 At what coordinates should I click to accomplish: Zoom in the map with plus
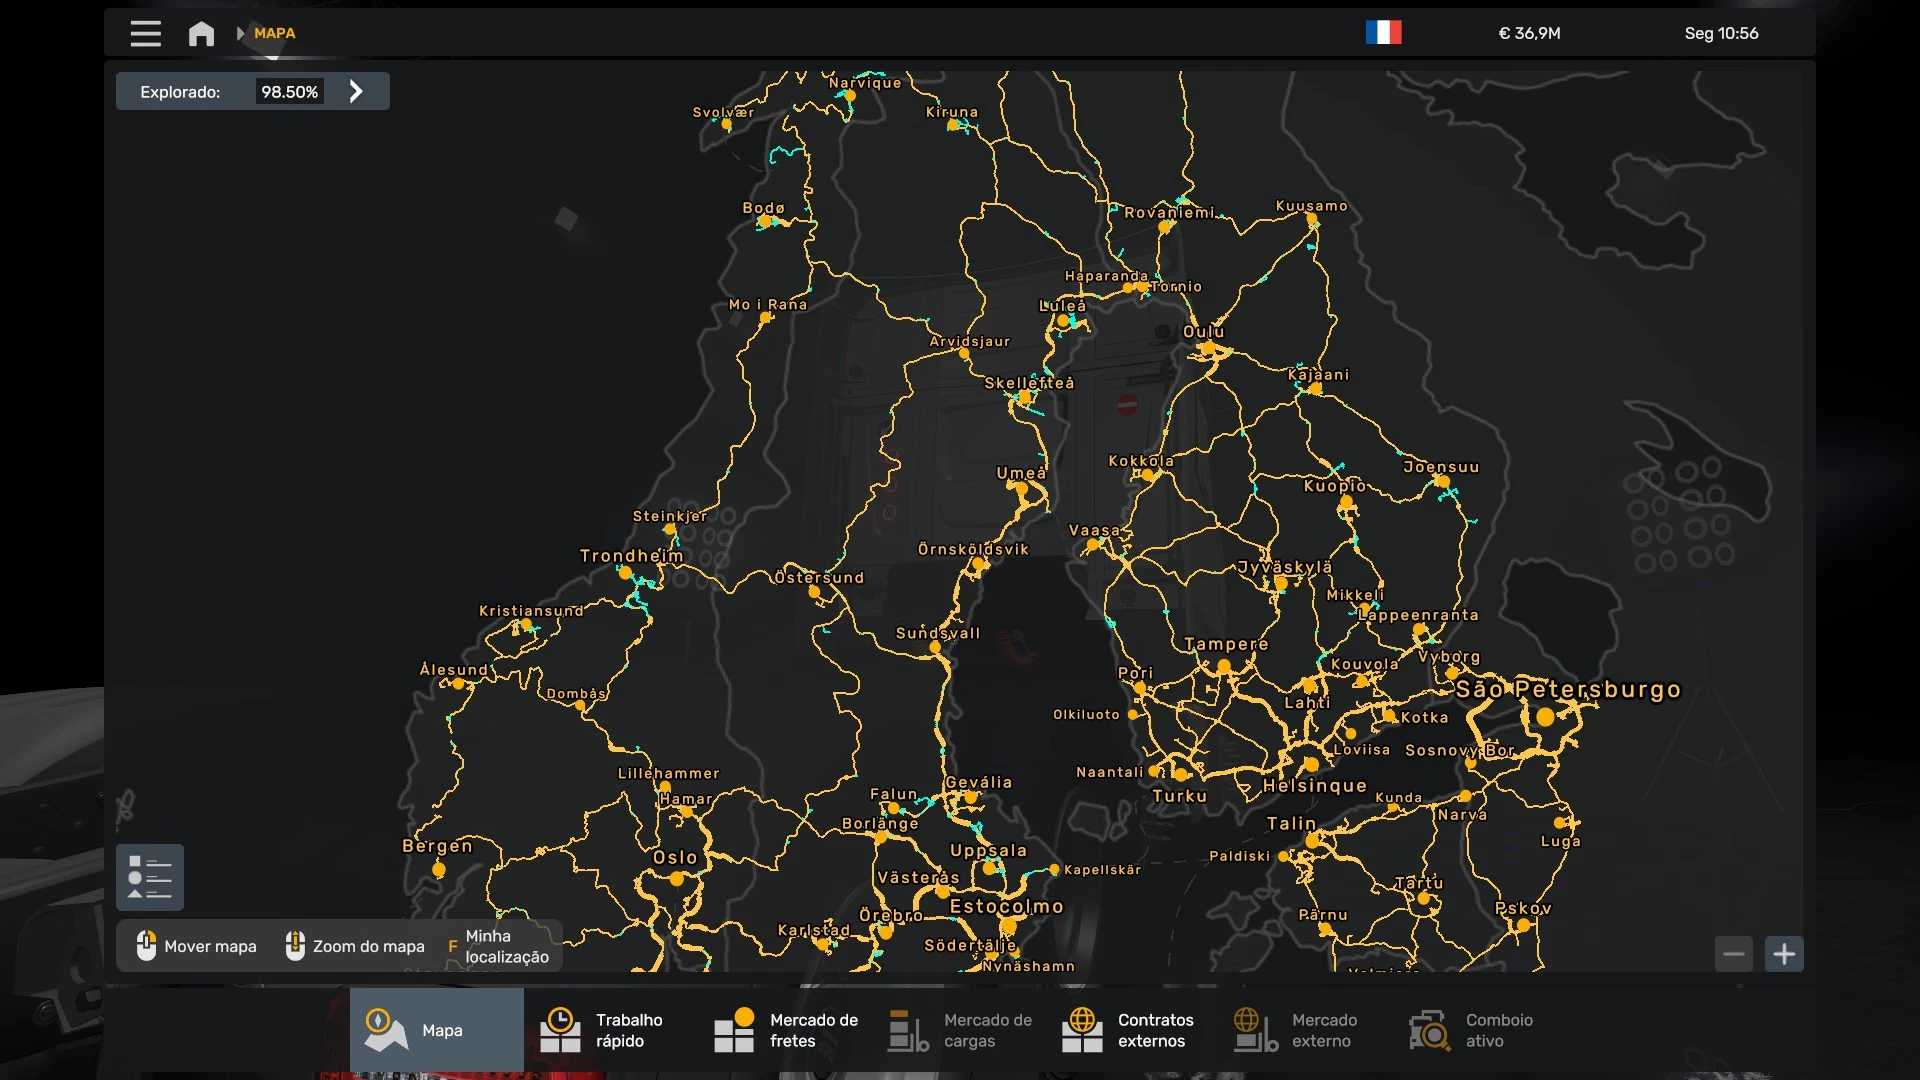point(1784,954)
